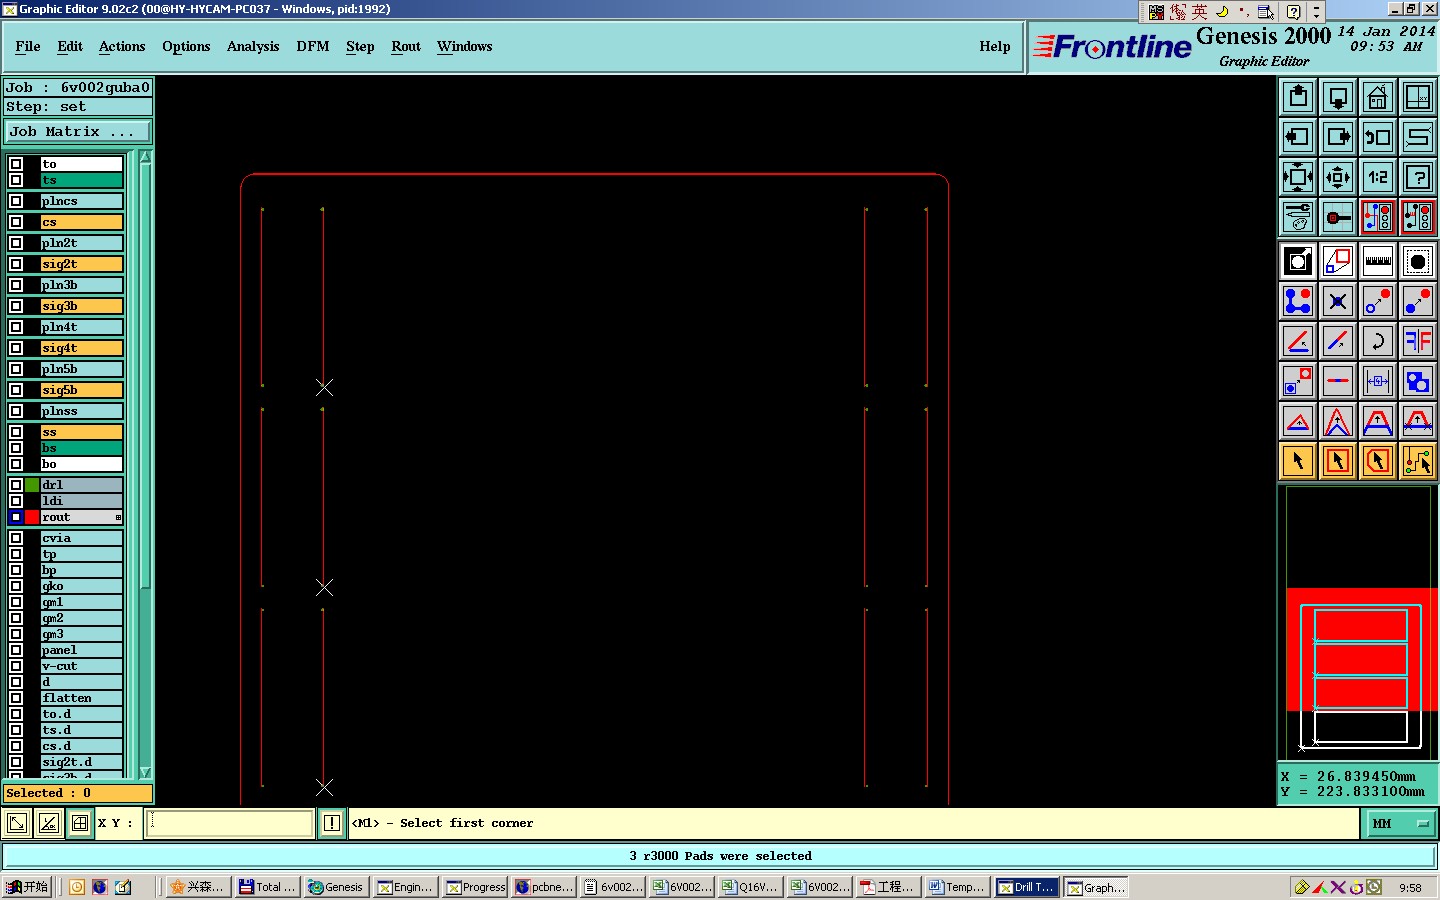The width and height of the screenshot is (1440, 900).
Task: Click the 1:2 scale zoom icon
Action: pyautogui.click(x=1378, y=177)
